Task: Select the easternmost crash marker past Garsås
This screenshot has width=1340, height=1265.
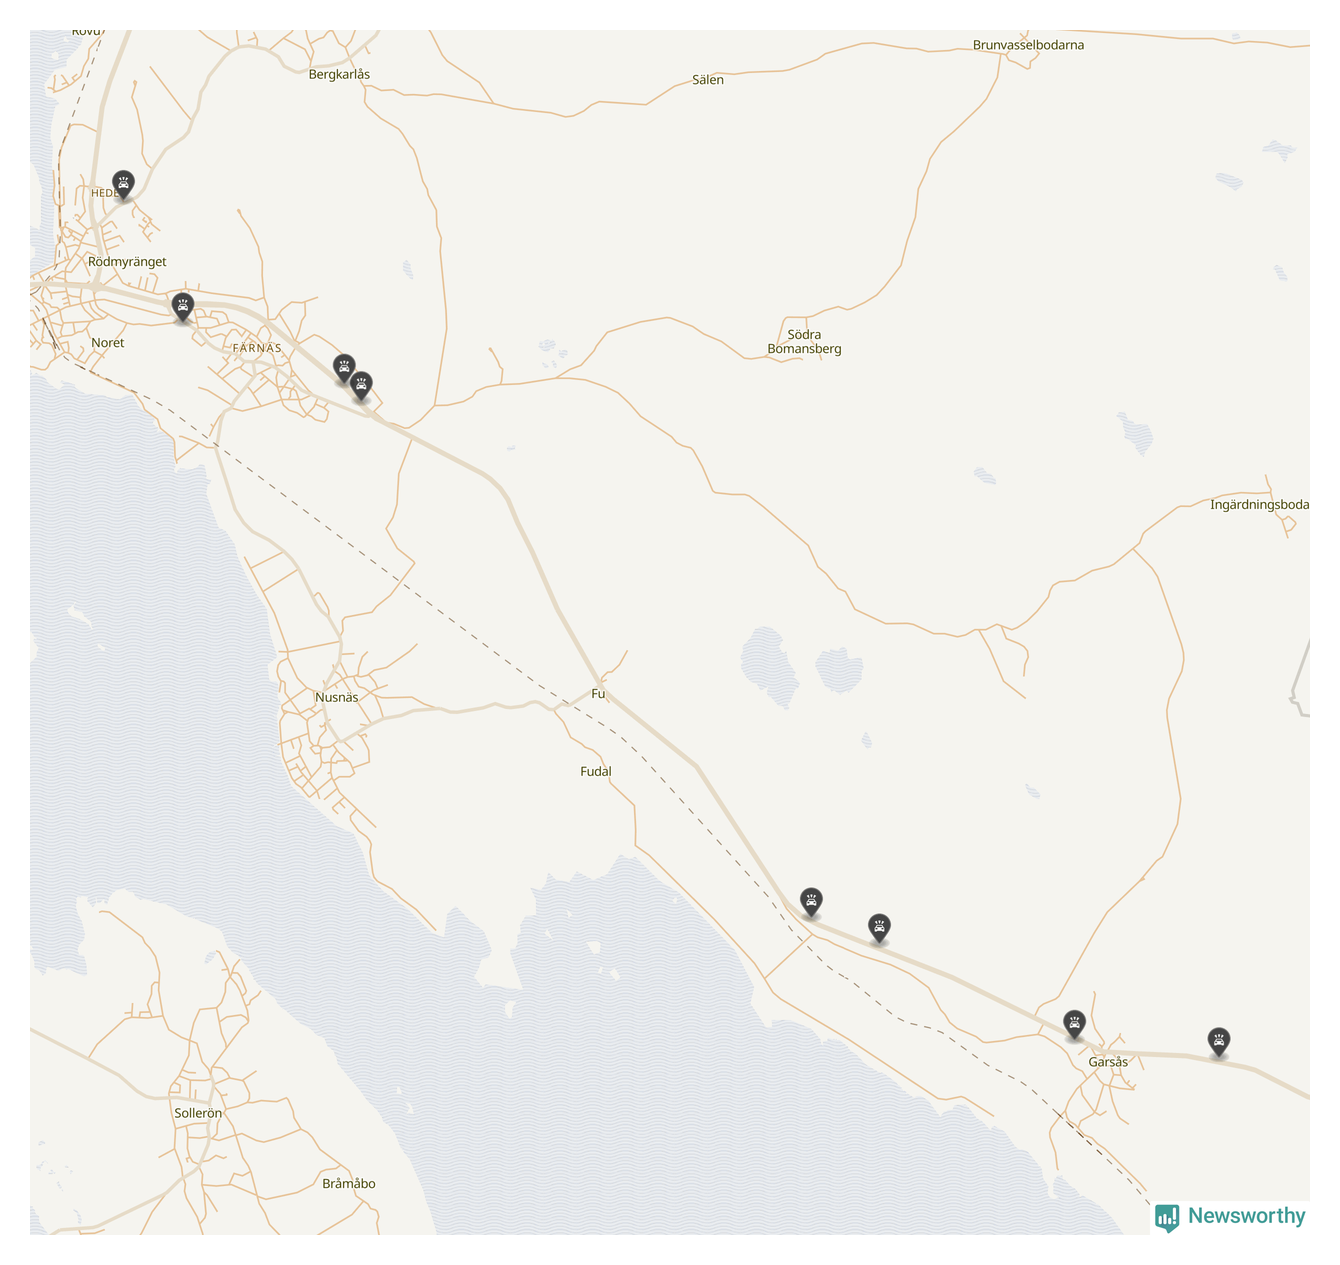Action: (1218, 1041)
